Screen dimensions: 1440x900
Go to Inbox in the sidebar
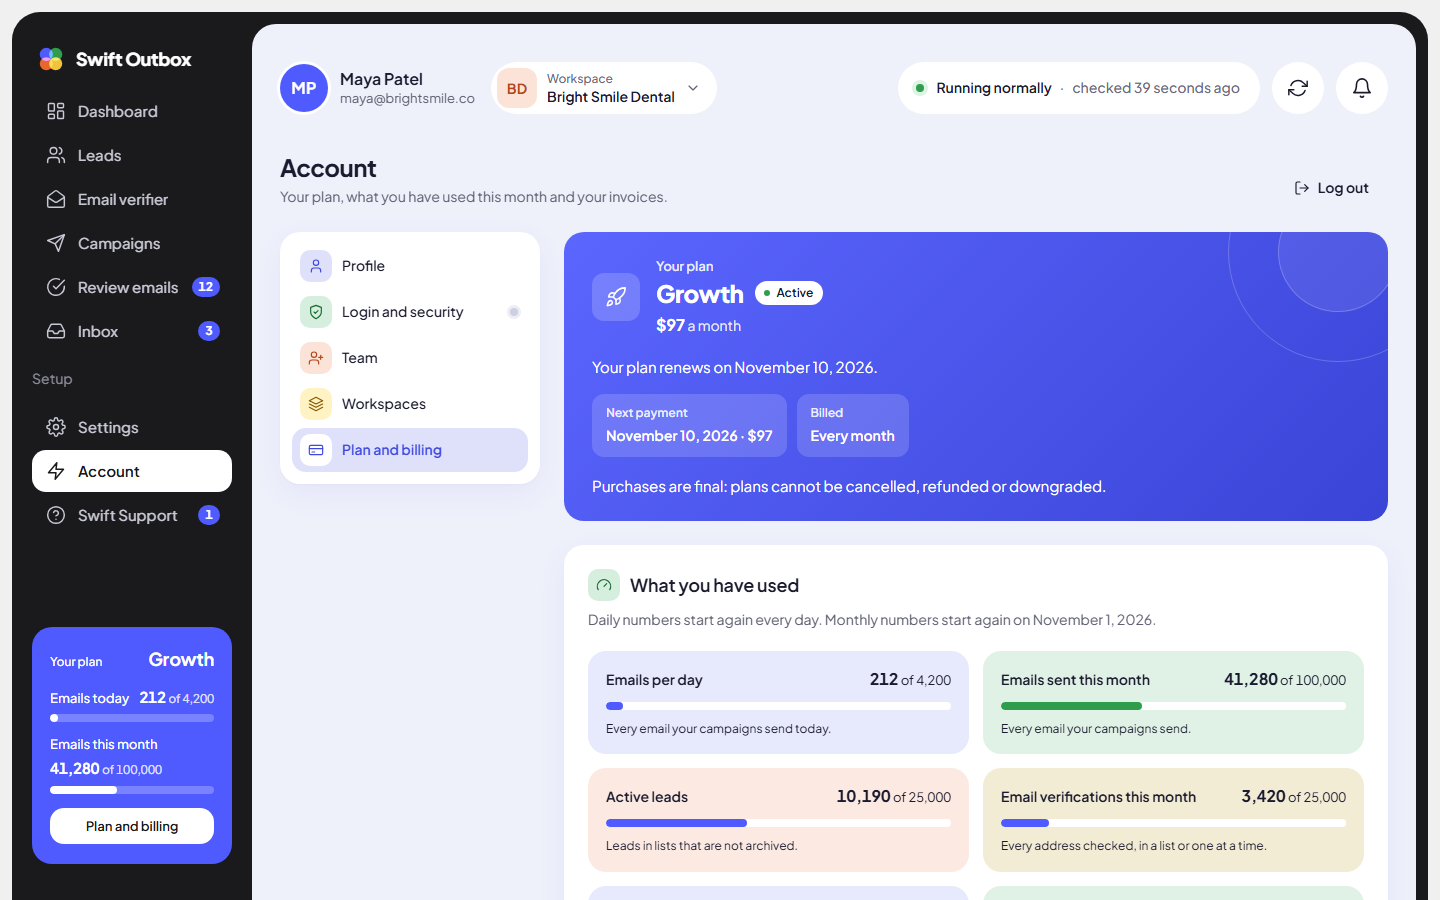coord(132,331)
